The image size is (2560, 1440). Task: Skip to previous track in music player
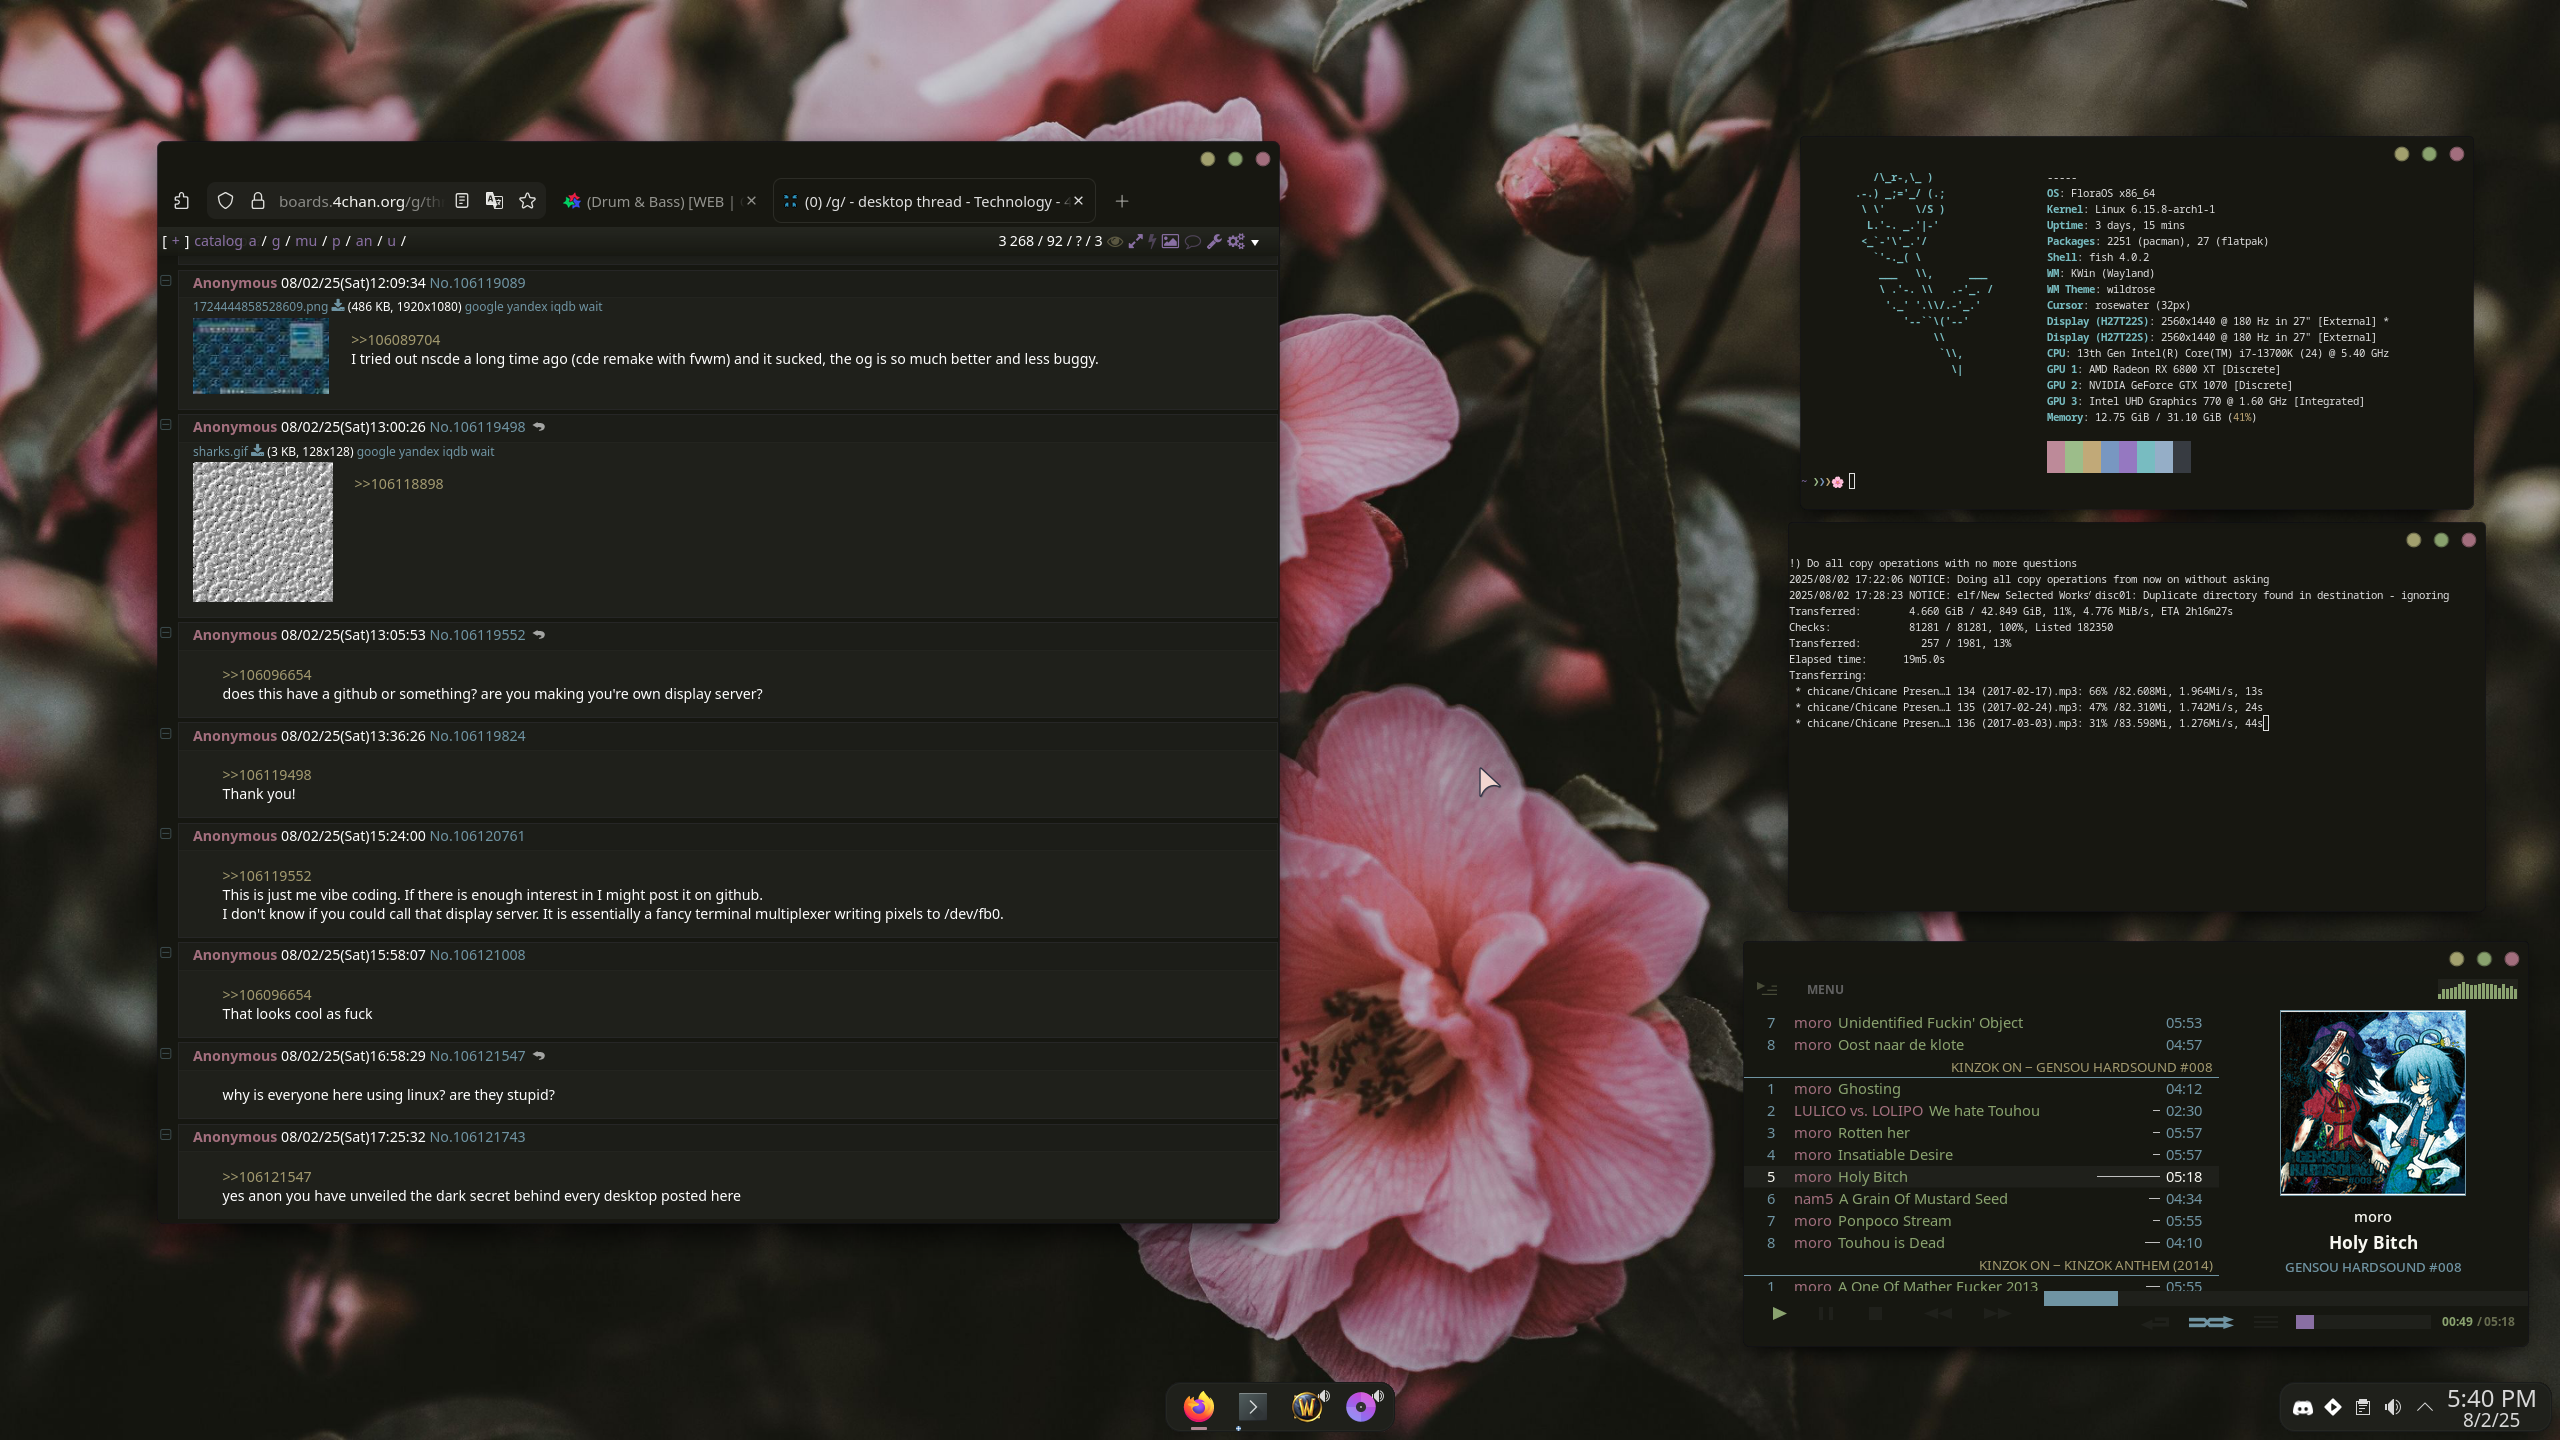(x=1938, y=1314)
